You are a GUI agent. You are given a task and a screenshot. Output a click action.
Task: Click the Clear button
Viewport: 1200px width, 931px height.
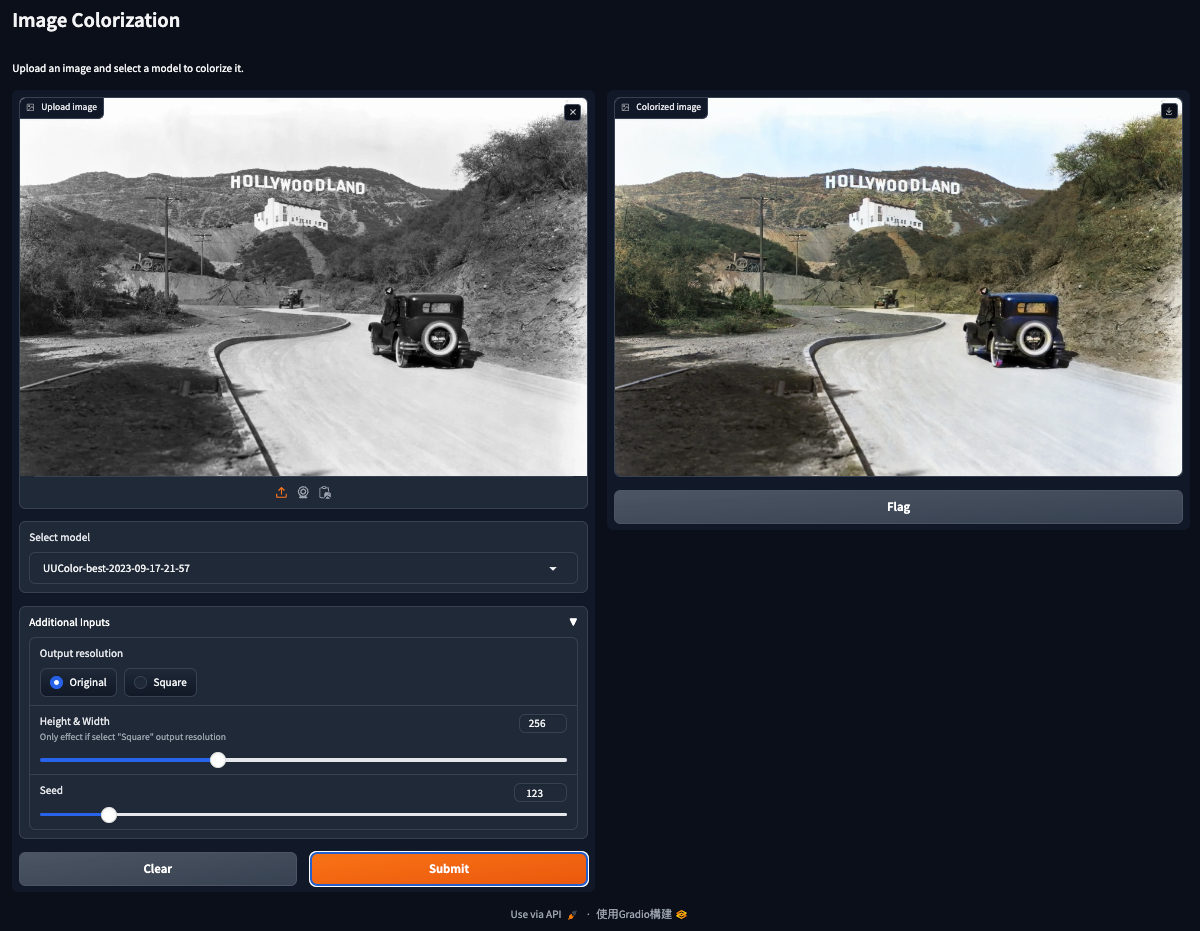coord(157,868)
